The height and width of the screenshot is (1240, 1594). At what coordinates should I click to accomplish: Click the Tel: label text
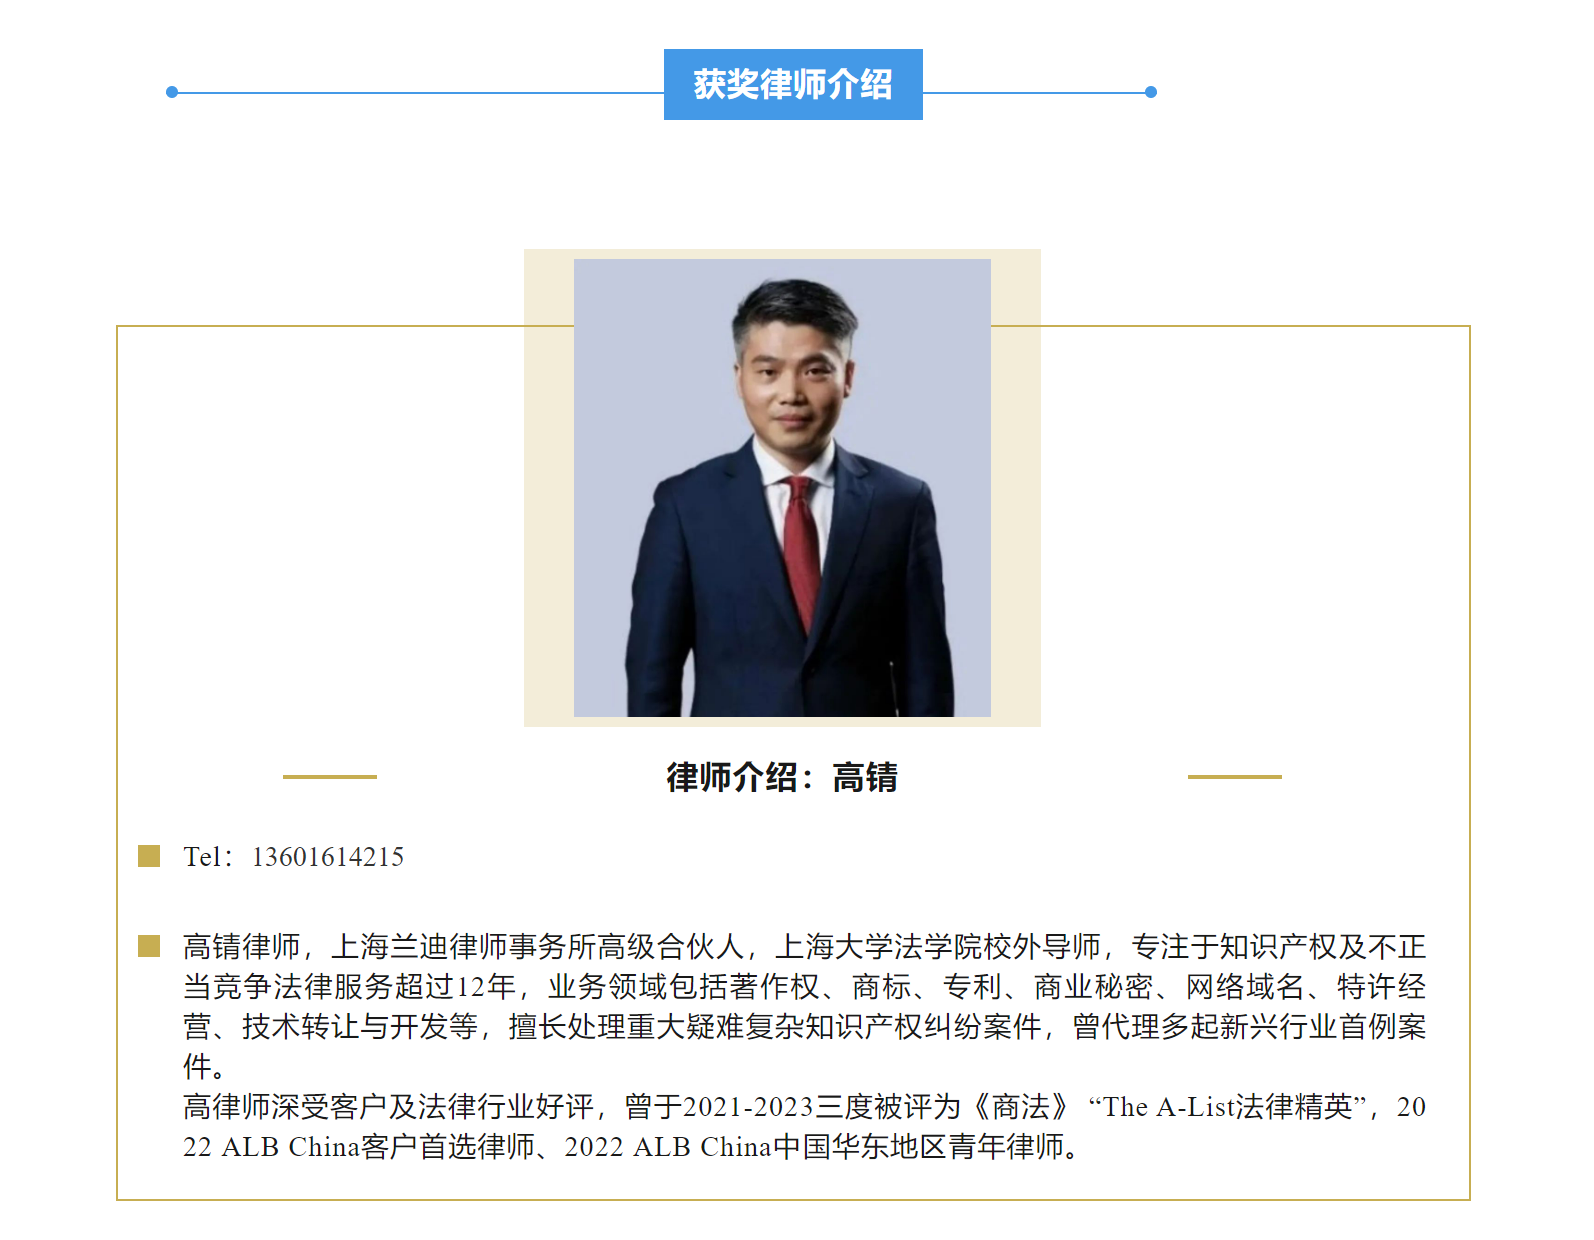208,857
